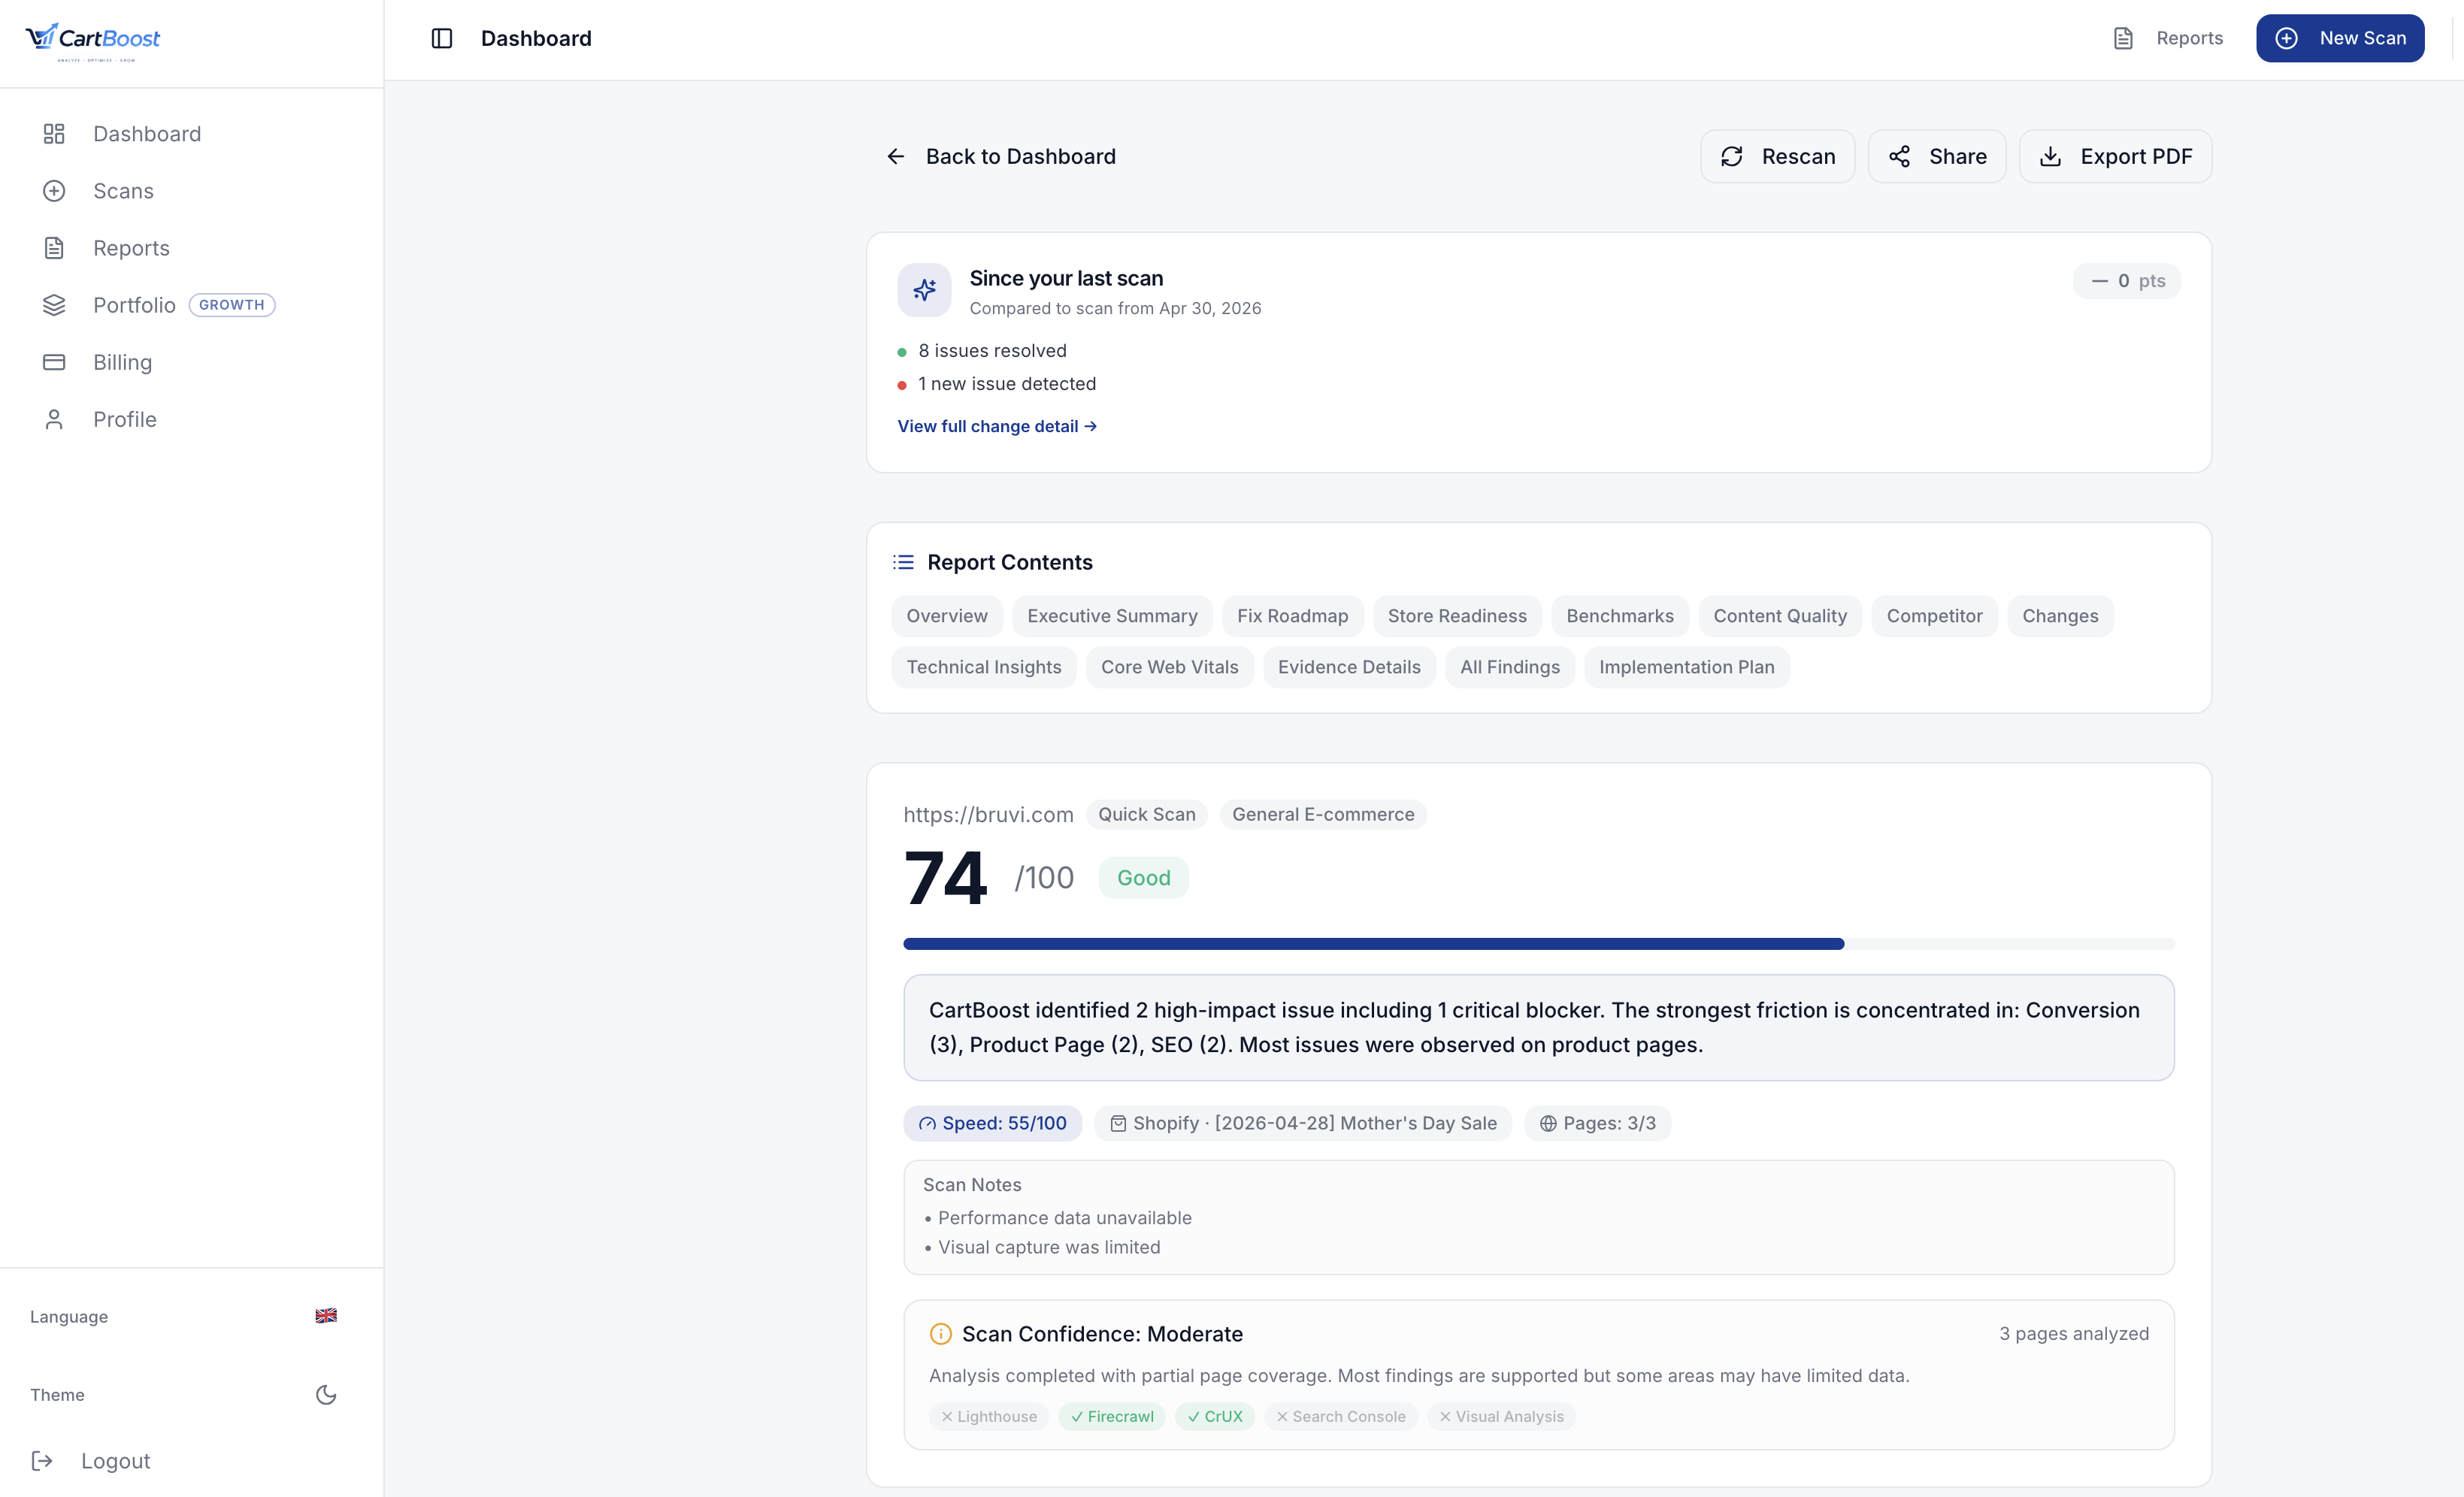Jump to Store Readiness section
This screenshot has height=1497, width=2464.
tap(1457, 616)
